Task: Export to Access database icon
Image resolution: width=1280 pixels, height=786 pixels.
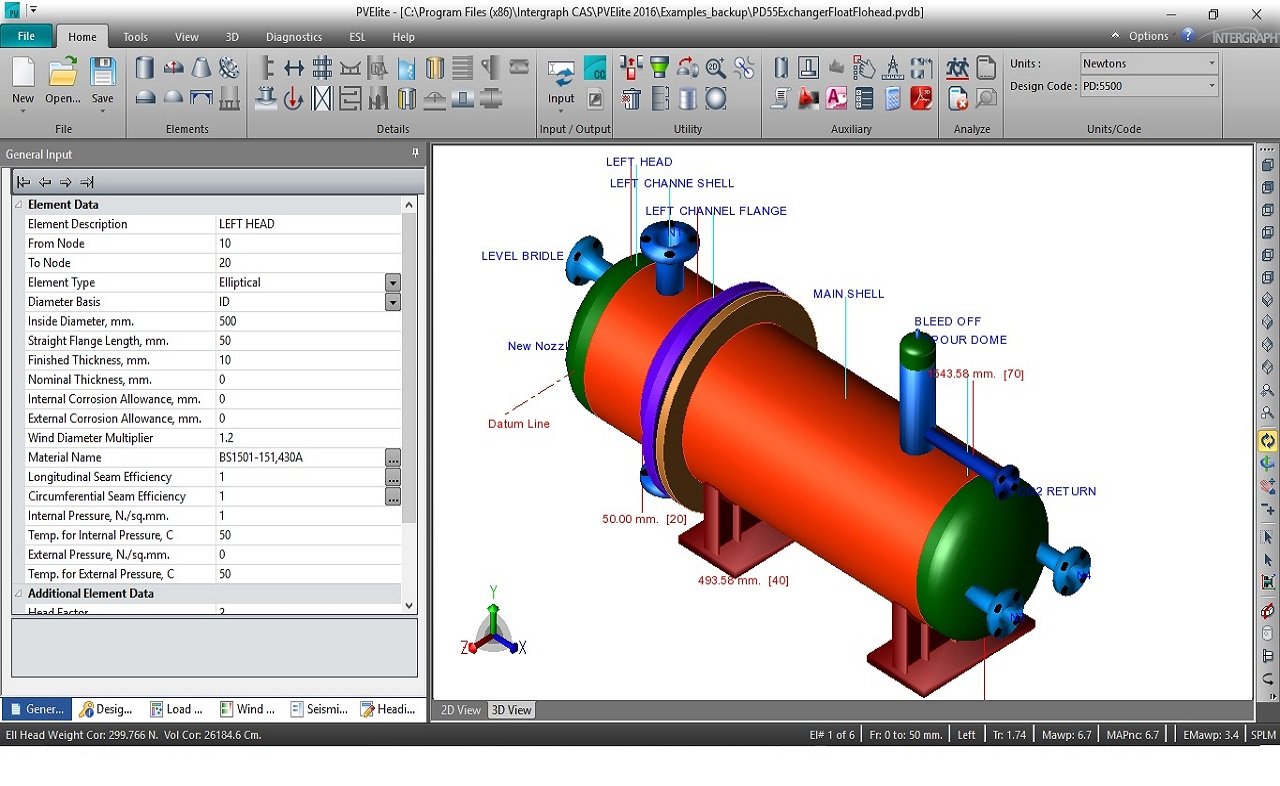Action: click(x=836, y=98)
